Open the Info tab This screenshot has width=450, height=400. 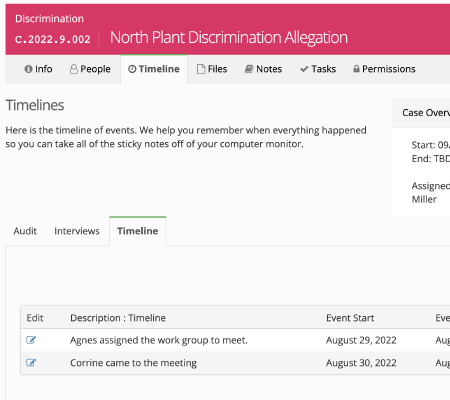click(x=38, y=69)
